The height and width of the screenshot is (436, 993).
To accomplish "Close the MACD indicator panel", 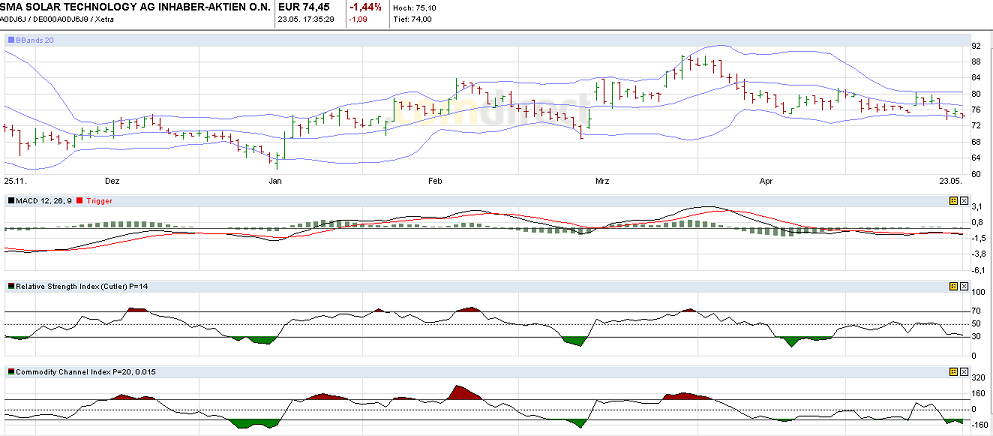I will [963, 200].
